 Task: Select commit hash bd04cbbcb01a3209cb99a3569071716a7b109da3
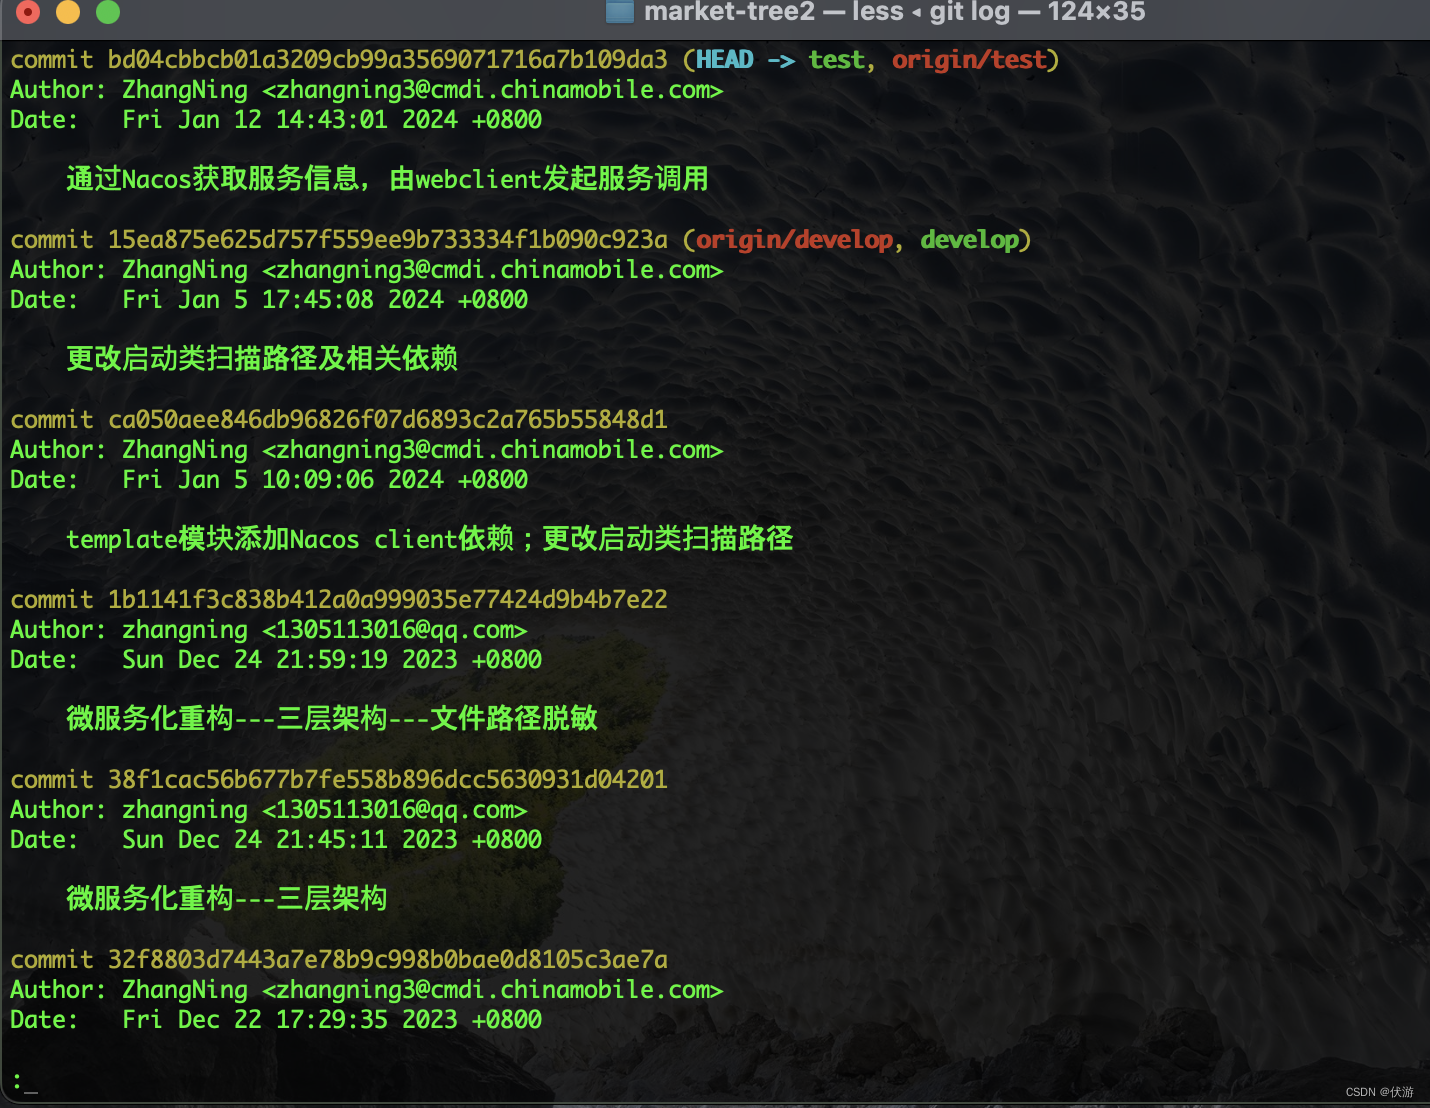[388, 60]
